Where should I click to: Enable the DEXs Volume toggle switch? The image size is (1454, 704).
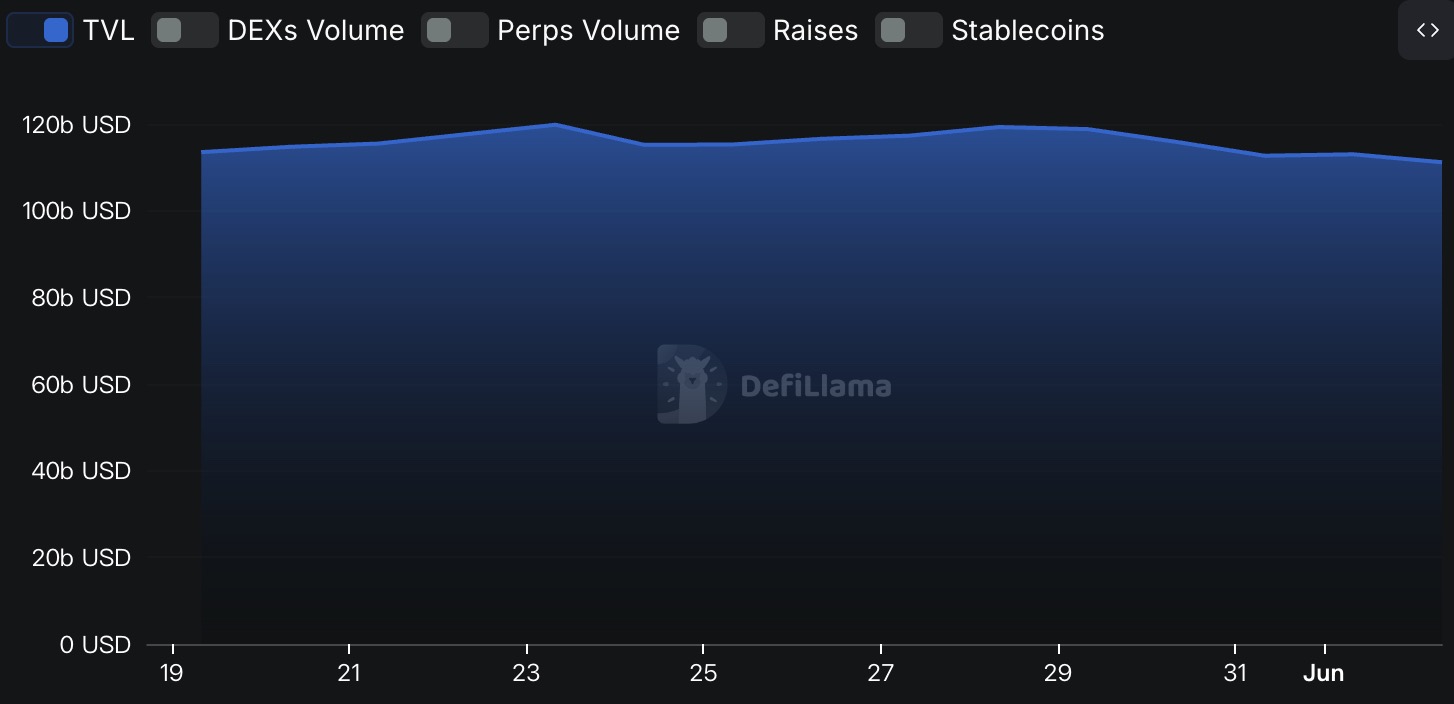coord(185,30)
